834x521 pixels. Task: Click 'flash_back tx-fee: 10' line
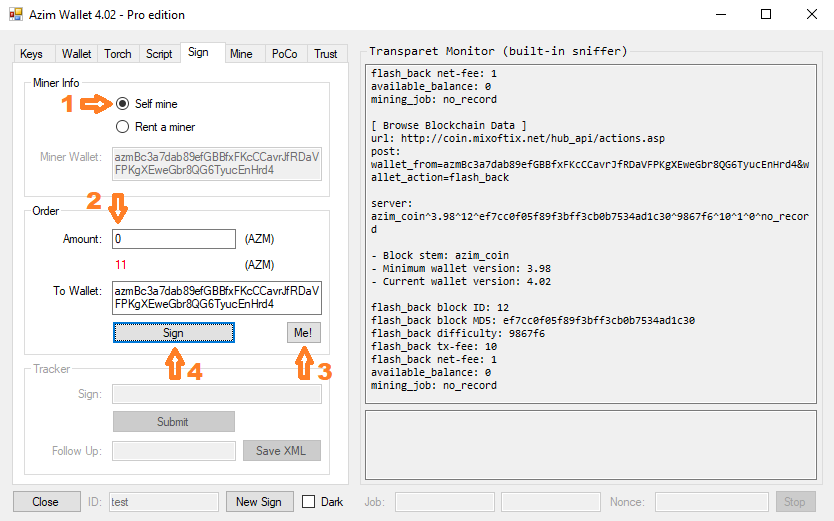tap(434, 346)
